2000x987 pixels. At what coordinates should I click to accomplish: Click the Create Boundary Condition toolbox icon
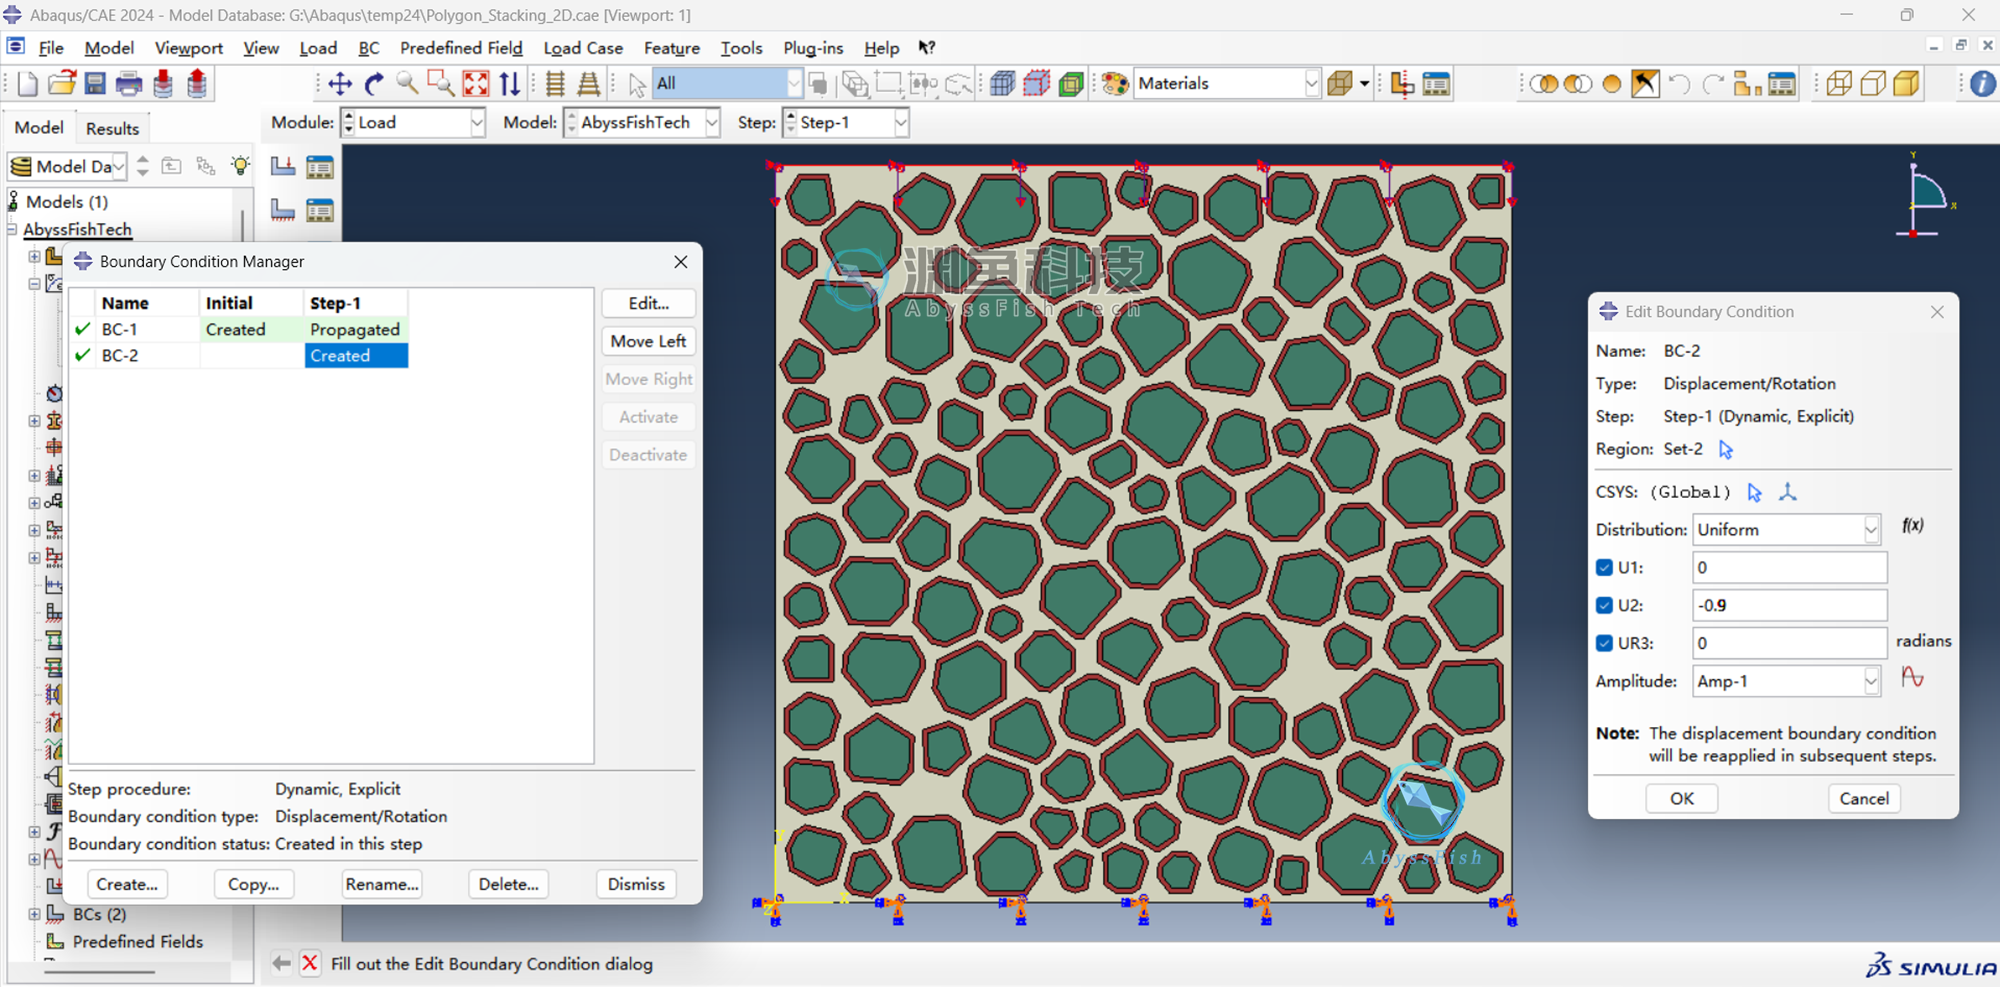(x=283, y=210)
